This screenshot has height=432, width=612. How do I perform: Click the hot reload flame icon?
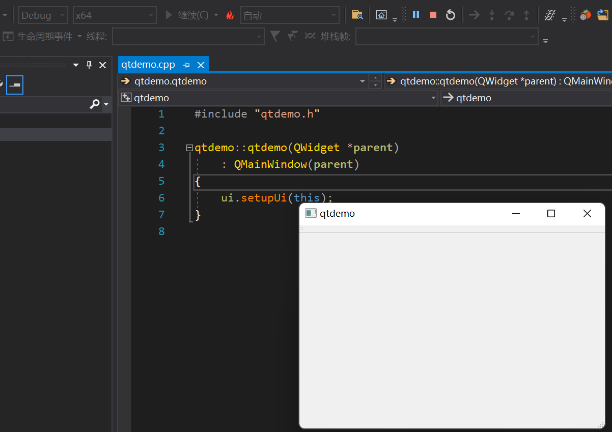(x=230, y=15)
